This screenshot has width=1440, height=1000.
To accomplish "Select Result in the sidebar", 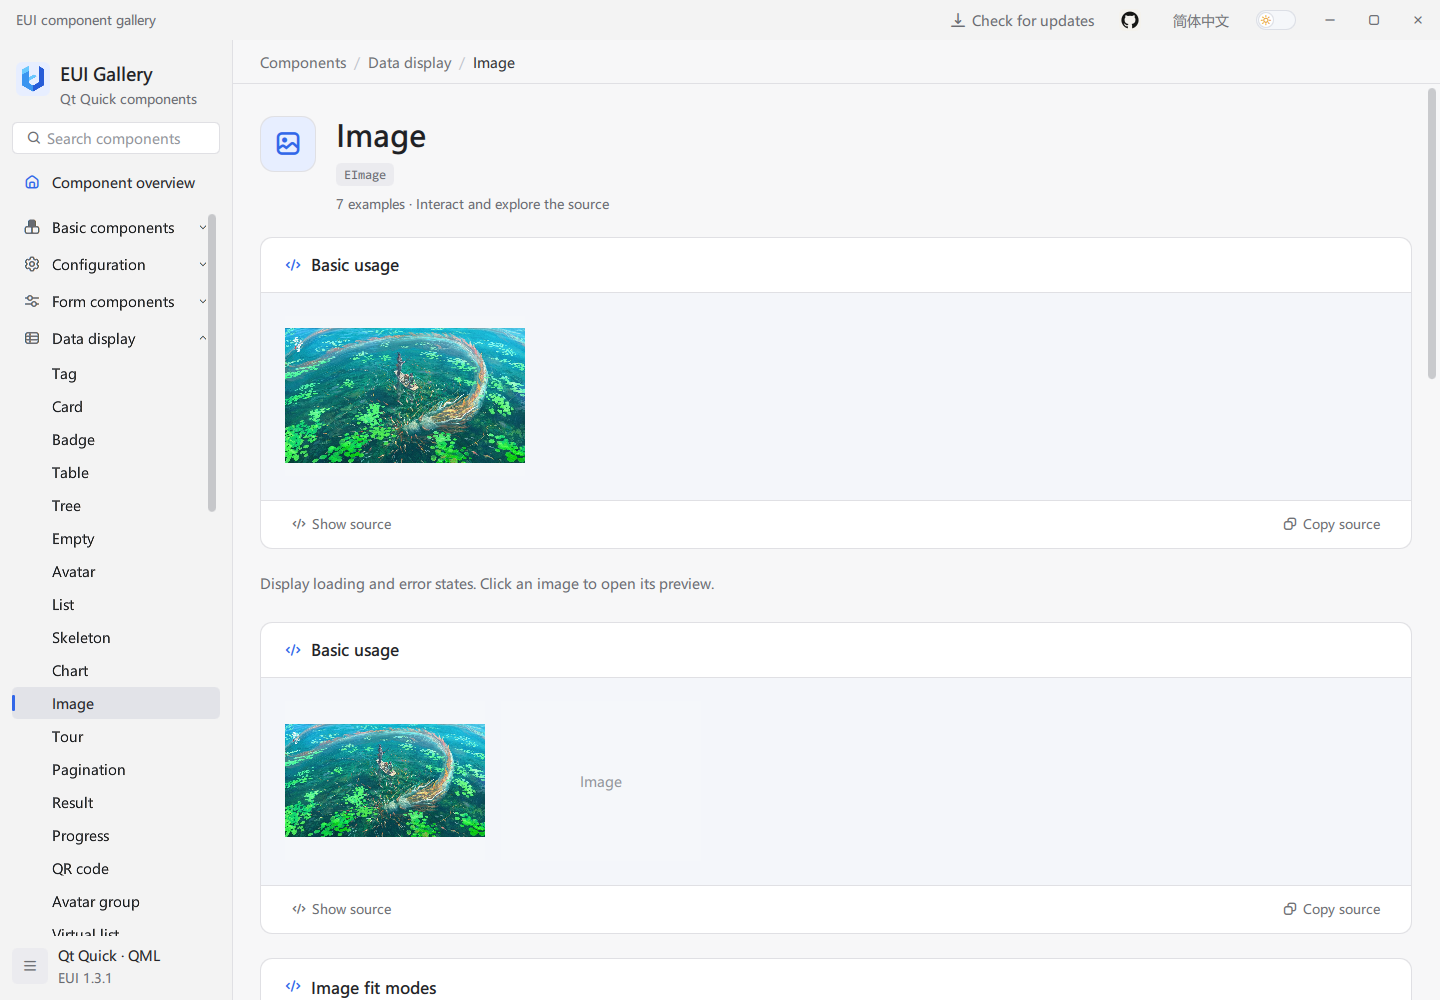I will pyautogui.click(x=116, y=802).
